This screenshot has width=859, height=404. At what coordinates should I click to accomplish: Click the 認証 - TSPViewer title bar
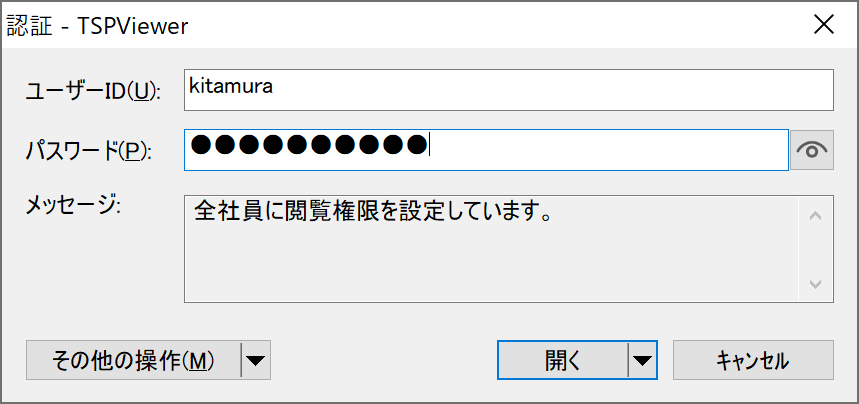pyautogui.click(x=400, y=25)
